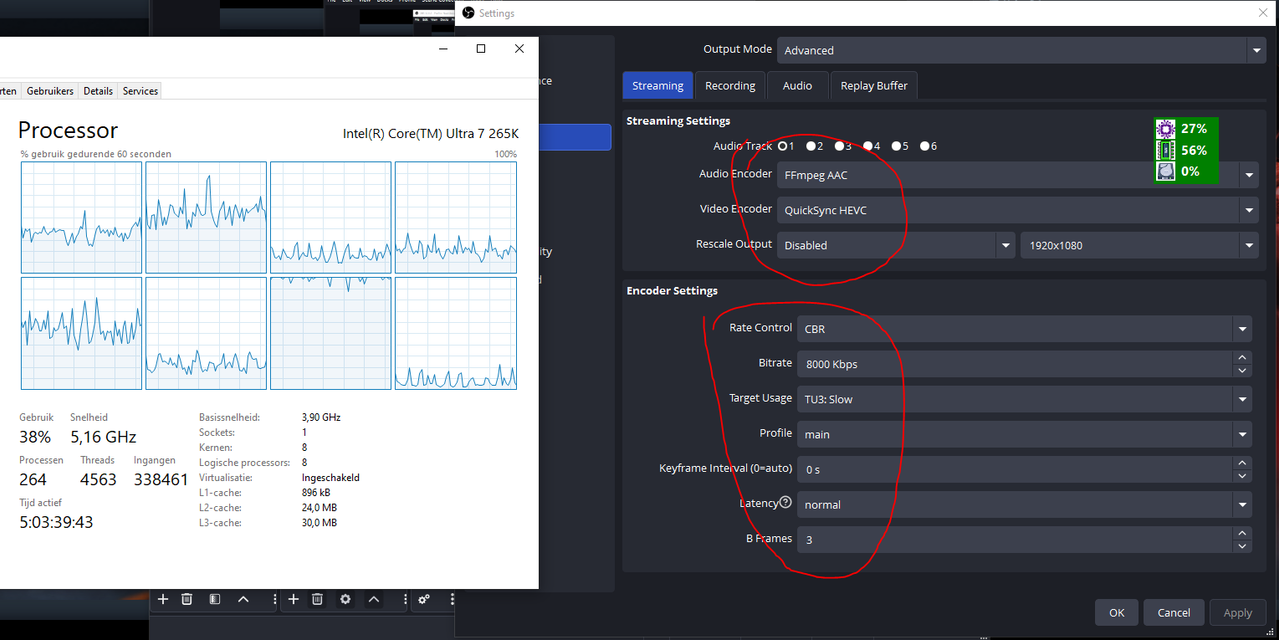Click the Latency help question mark icon
Viewport: 1279px width, 640px height.
click(785, 503)
